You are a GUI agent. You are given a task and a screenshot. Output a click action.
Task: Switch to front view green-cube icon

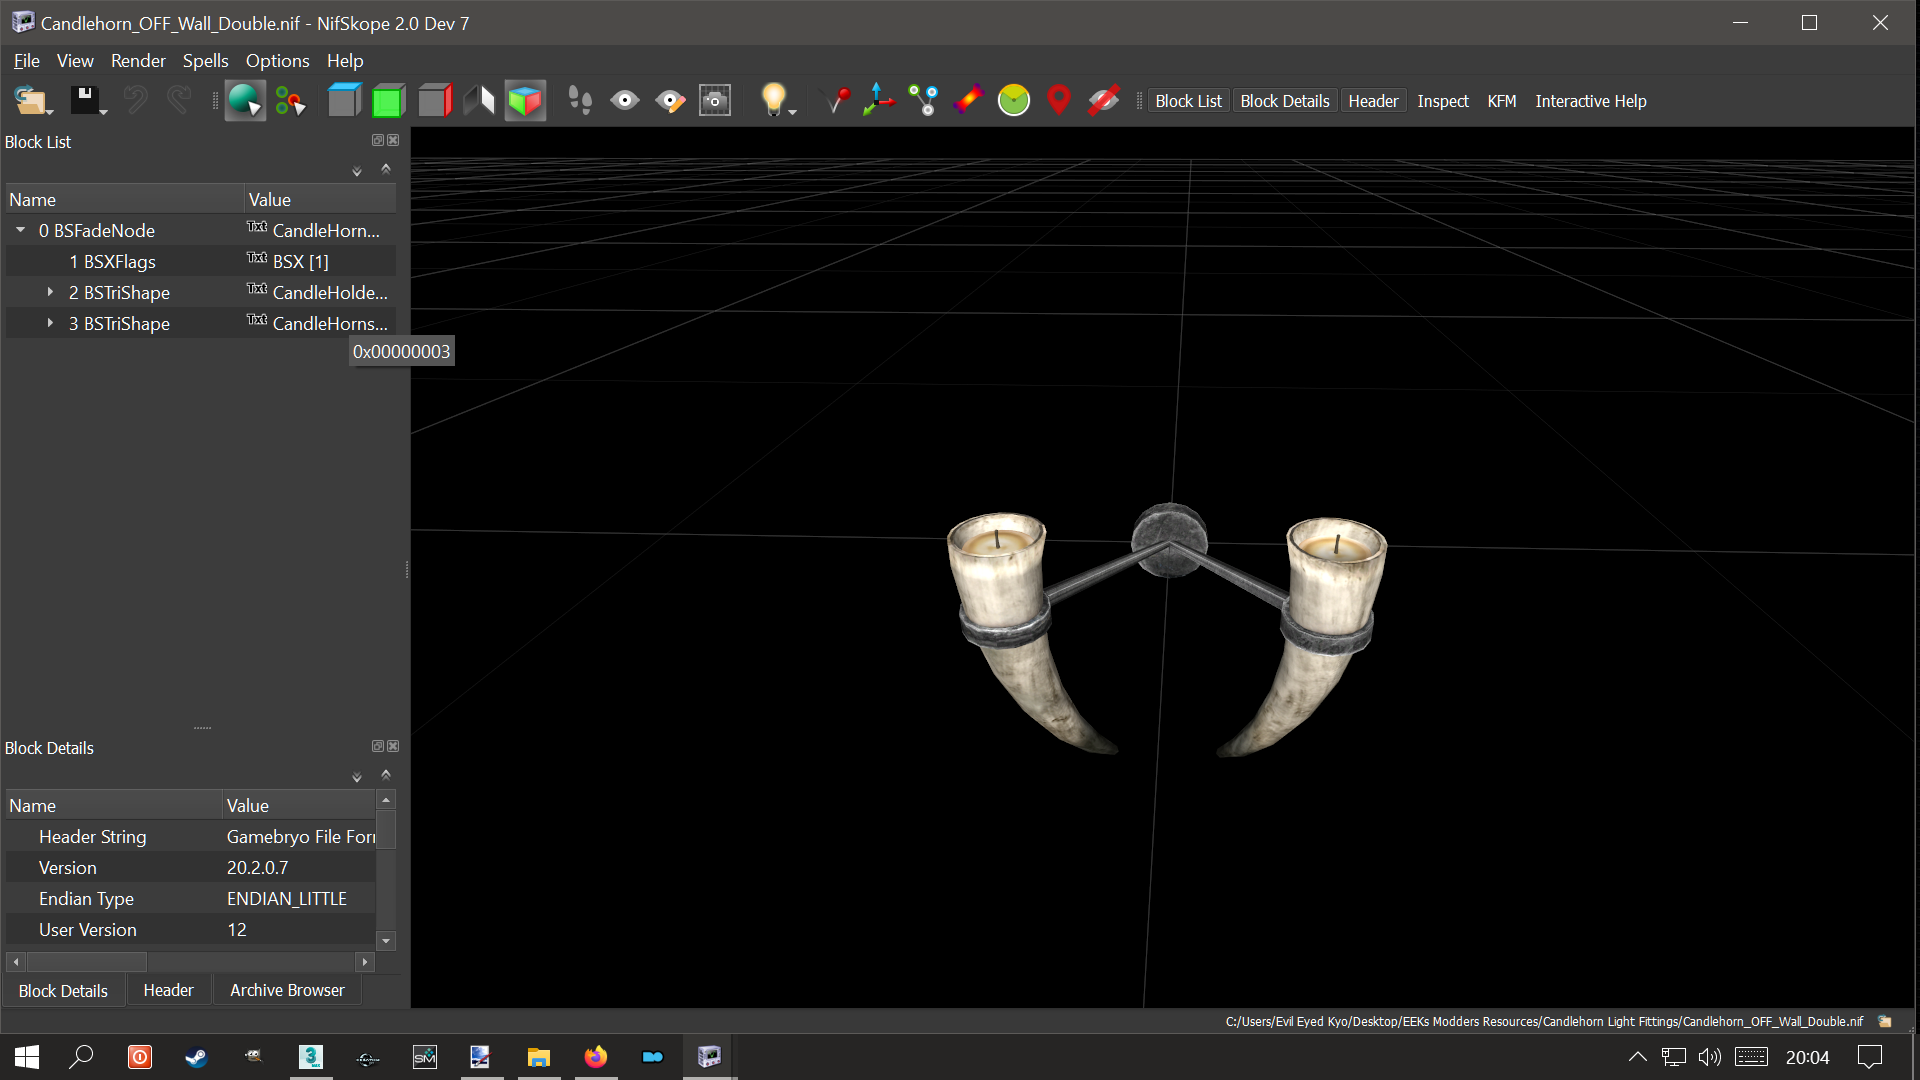(x=388, y=100)
